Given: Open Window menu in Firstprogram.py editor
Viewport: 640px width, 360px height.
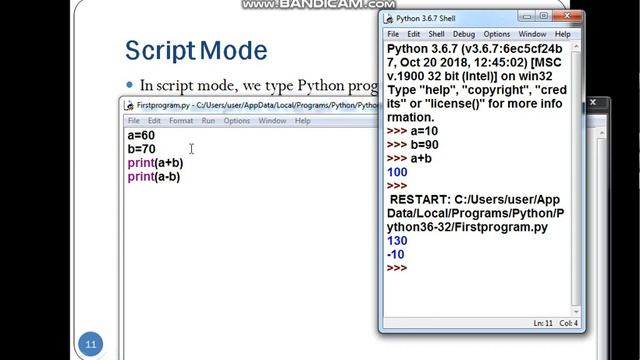Looking at the screenshot, I should click(x=272, y=121).
